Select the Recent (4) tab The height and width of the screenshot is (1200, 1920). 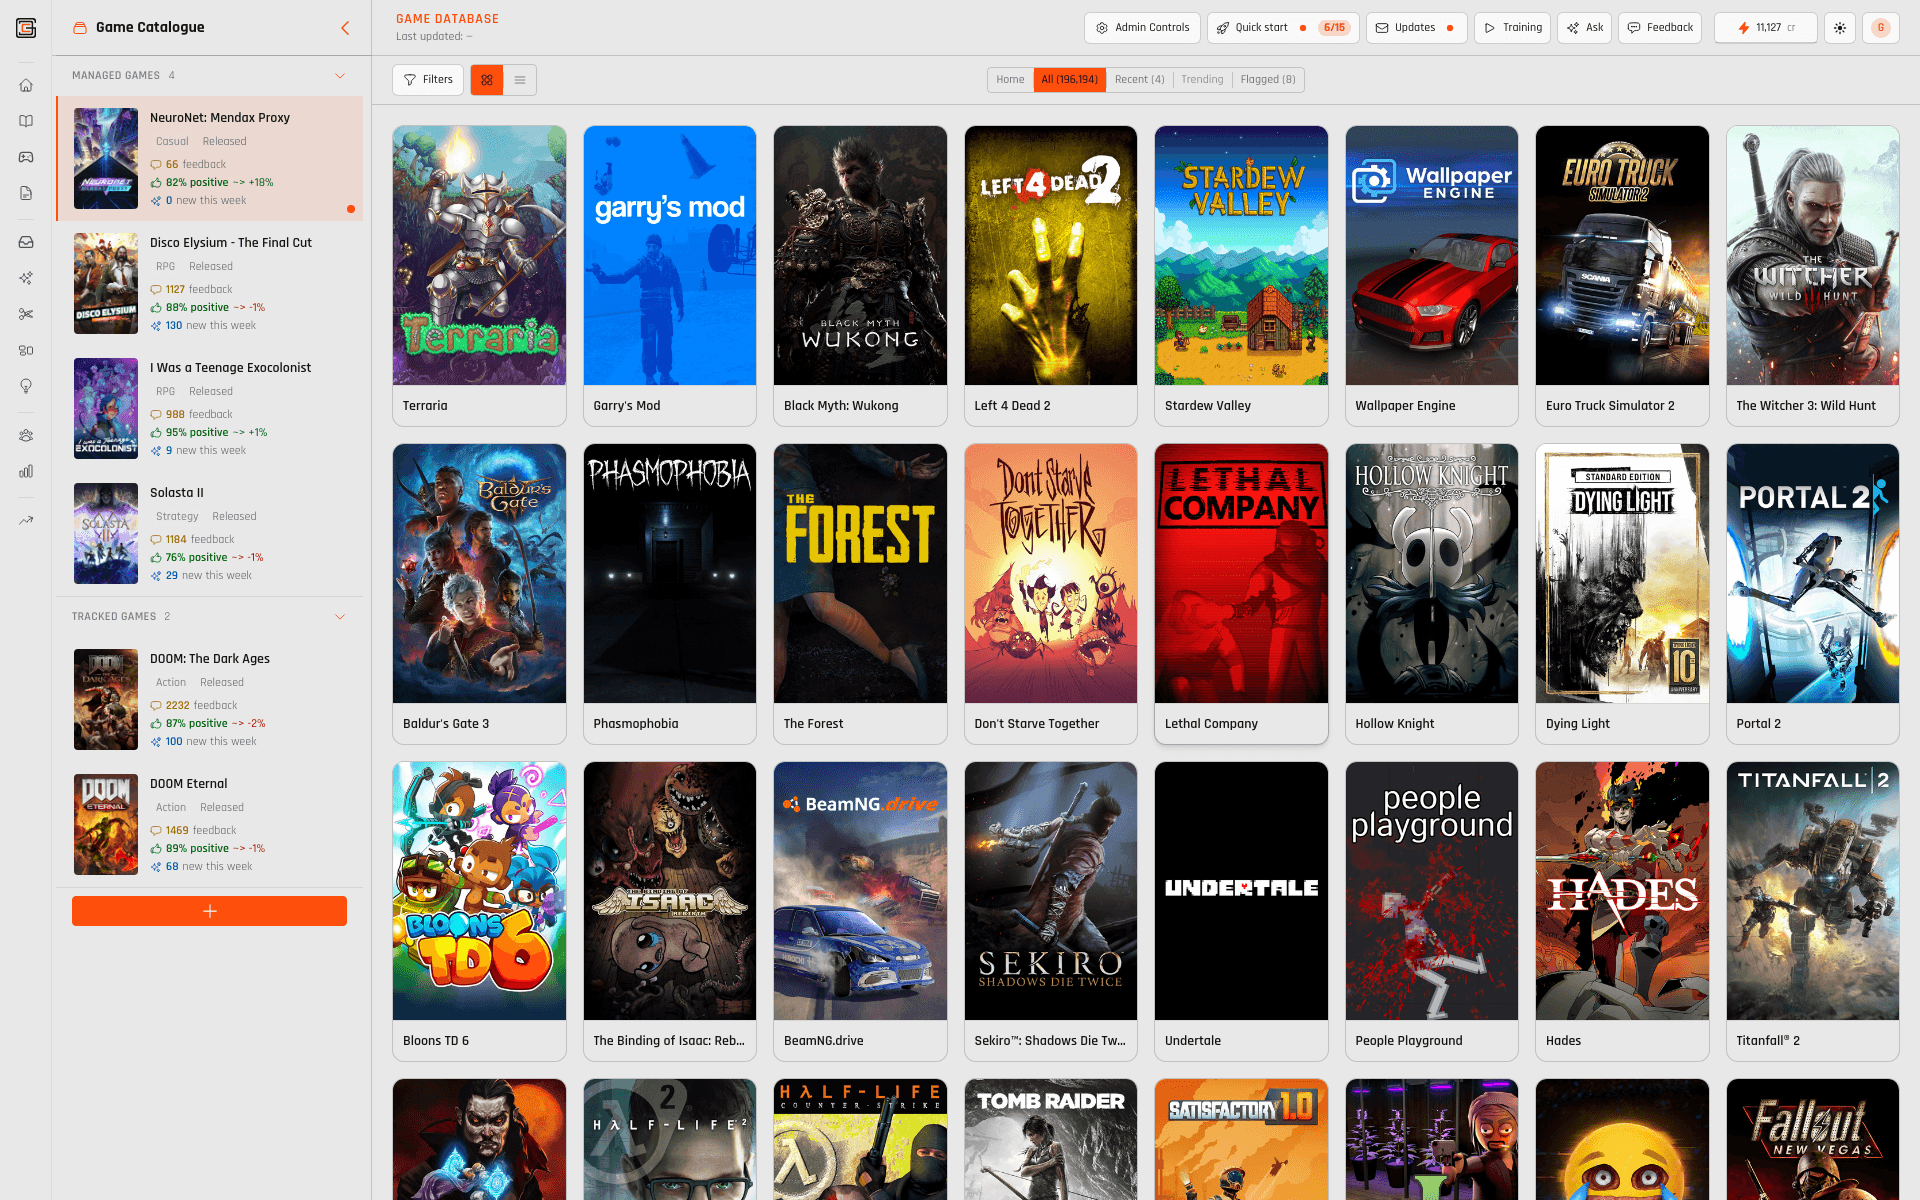(x=1139, y=80)
